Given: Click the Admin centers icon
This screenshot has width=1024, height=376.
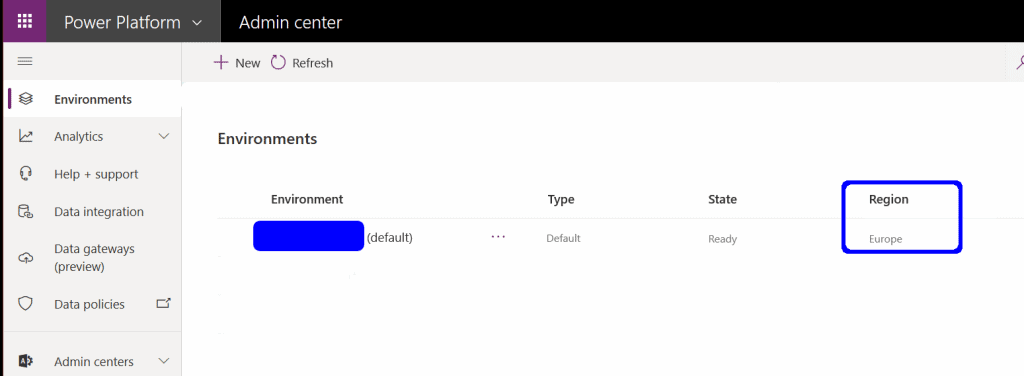Looking at the screenshot, I should point(25,361).
